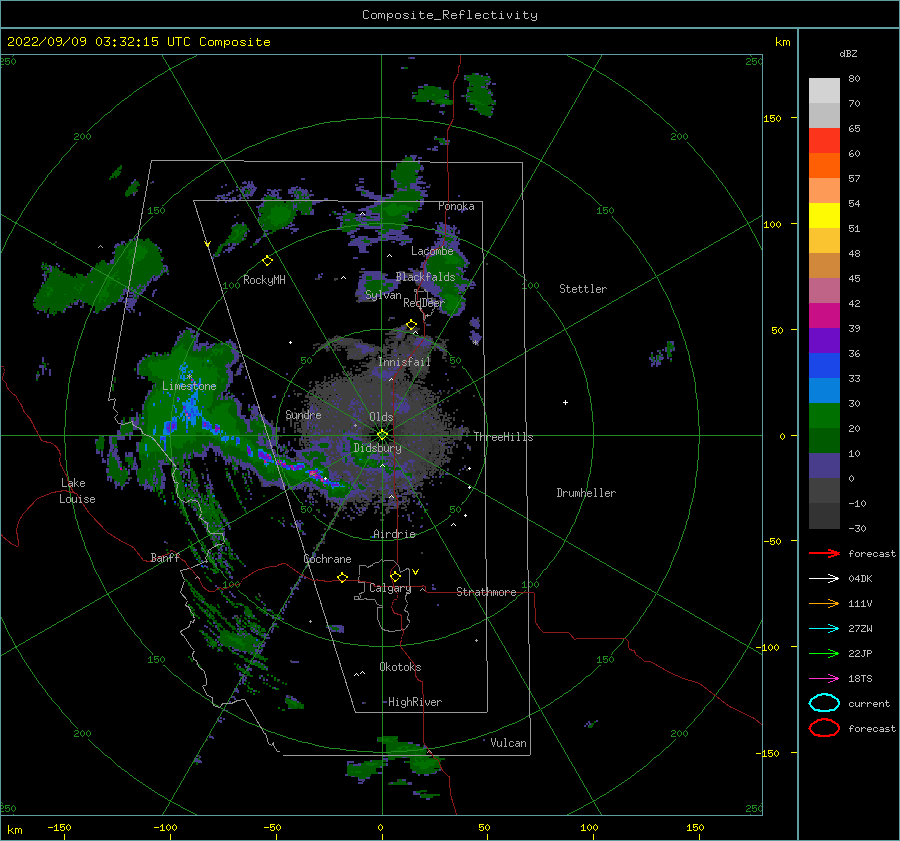The image size is (900, 841).
Task: Pick the slate 0–10 dBZ swatch
Action: (x=824, y=466)
